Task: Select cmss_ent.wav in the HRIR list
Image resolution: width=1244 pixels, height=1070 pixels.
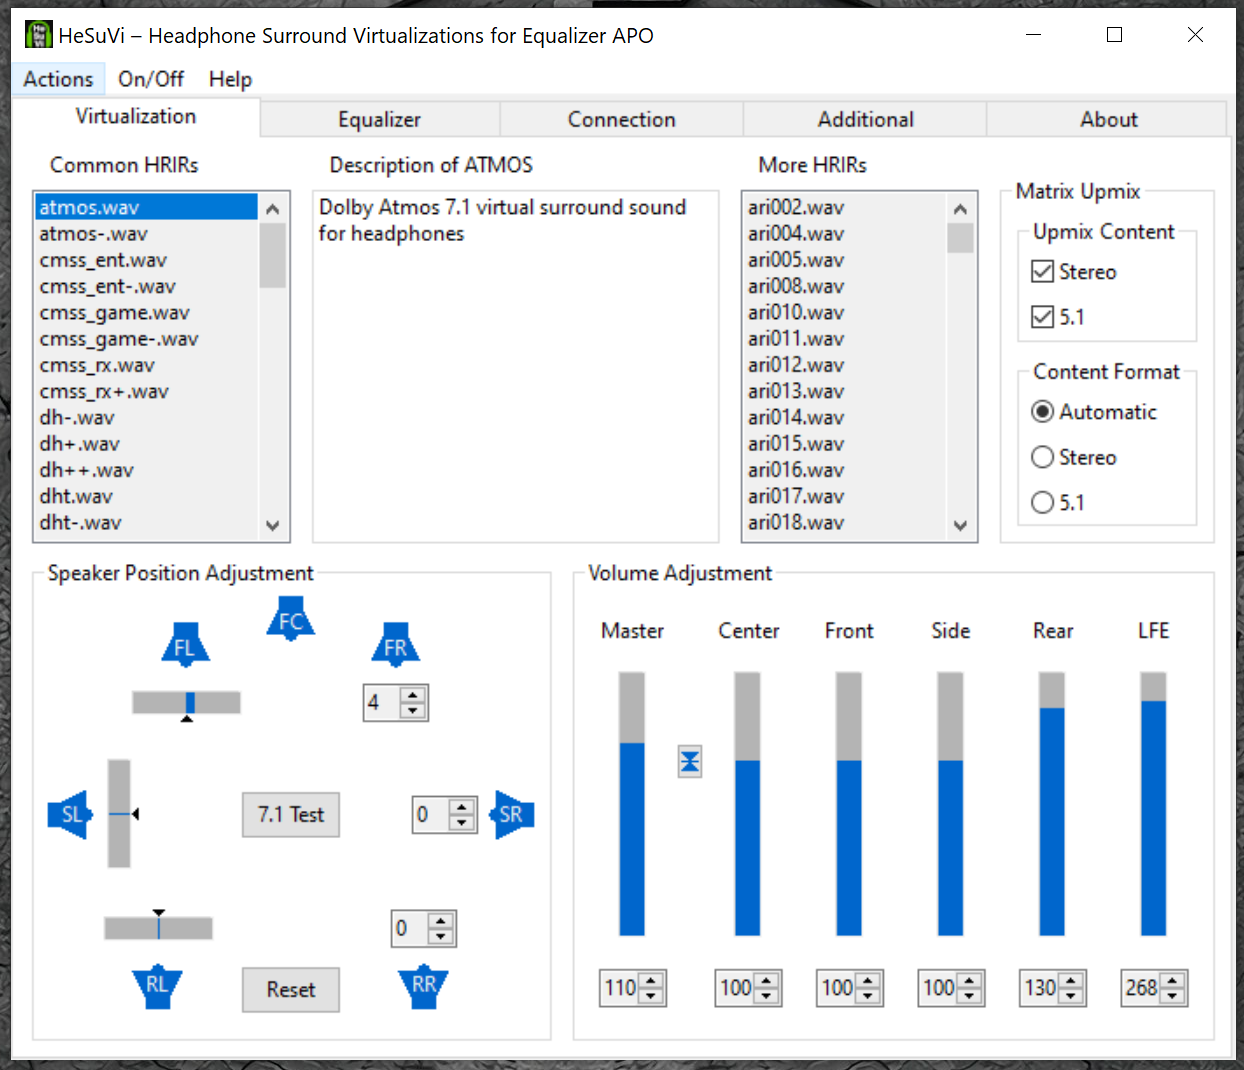Action: (147, 260)
